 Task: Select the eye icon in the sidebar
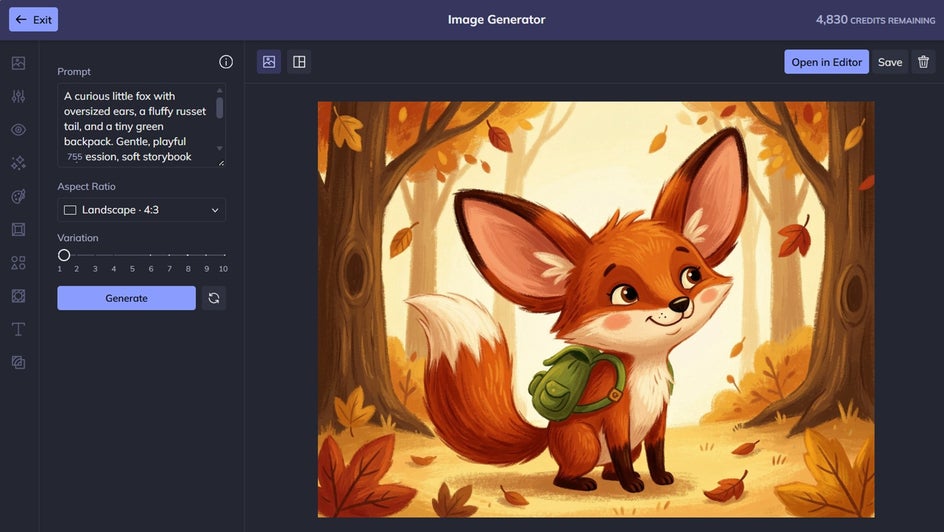click(19, 129)
